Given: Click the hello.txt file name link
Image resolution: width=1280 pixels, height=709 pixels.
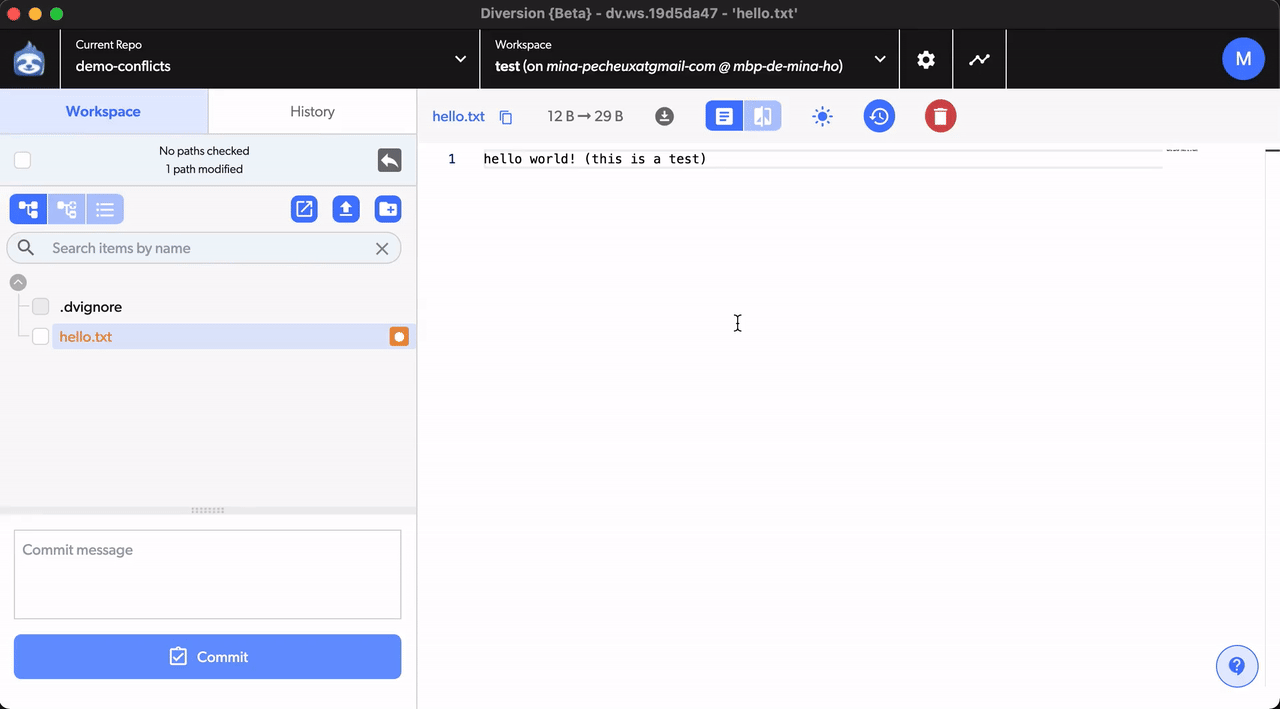Looking at the screenshot, I should click(458, 116).
